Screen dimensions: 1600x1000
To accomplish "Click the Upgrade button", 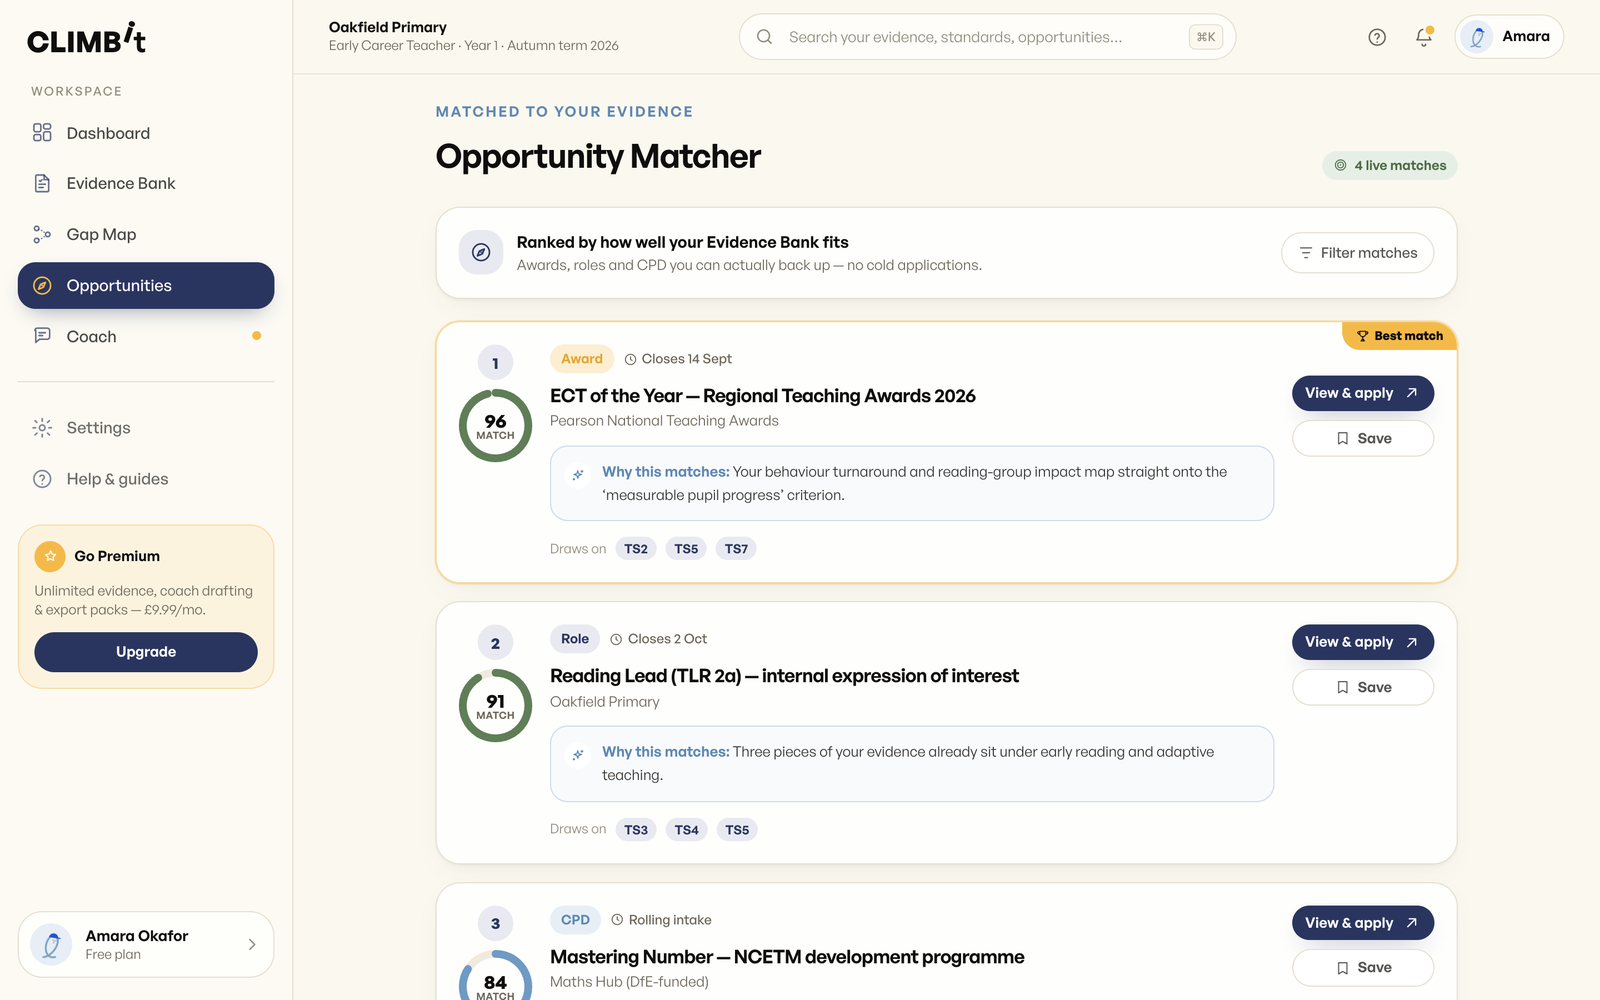I will (146, 652).
